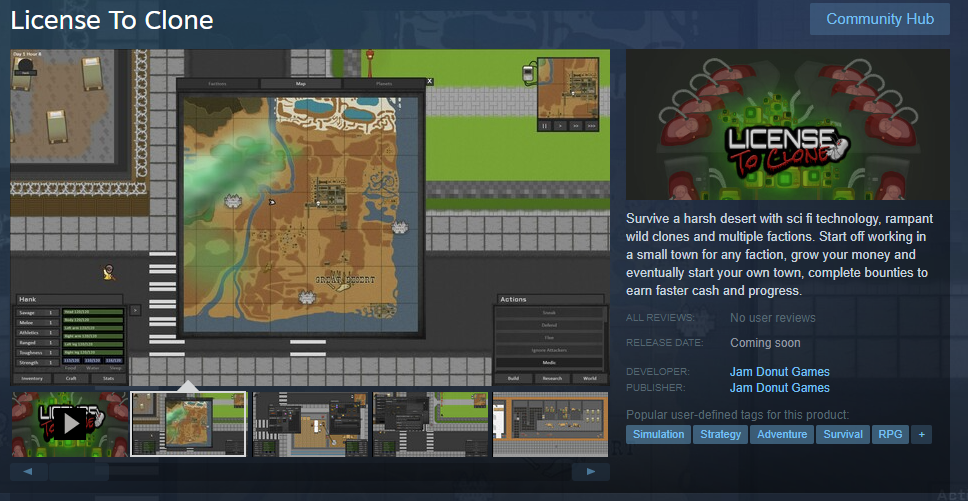Select the fifth thumbnail with orange building
This screenshot has height=501, width=968.
[550, 424]
